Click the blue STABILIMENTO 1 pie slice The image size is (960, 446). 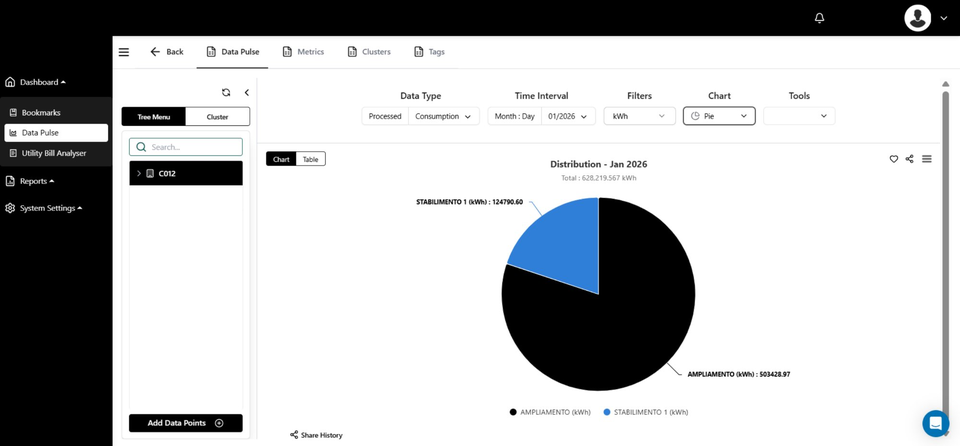pos(560,240)
